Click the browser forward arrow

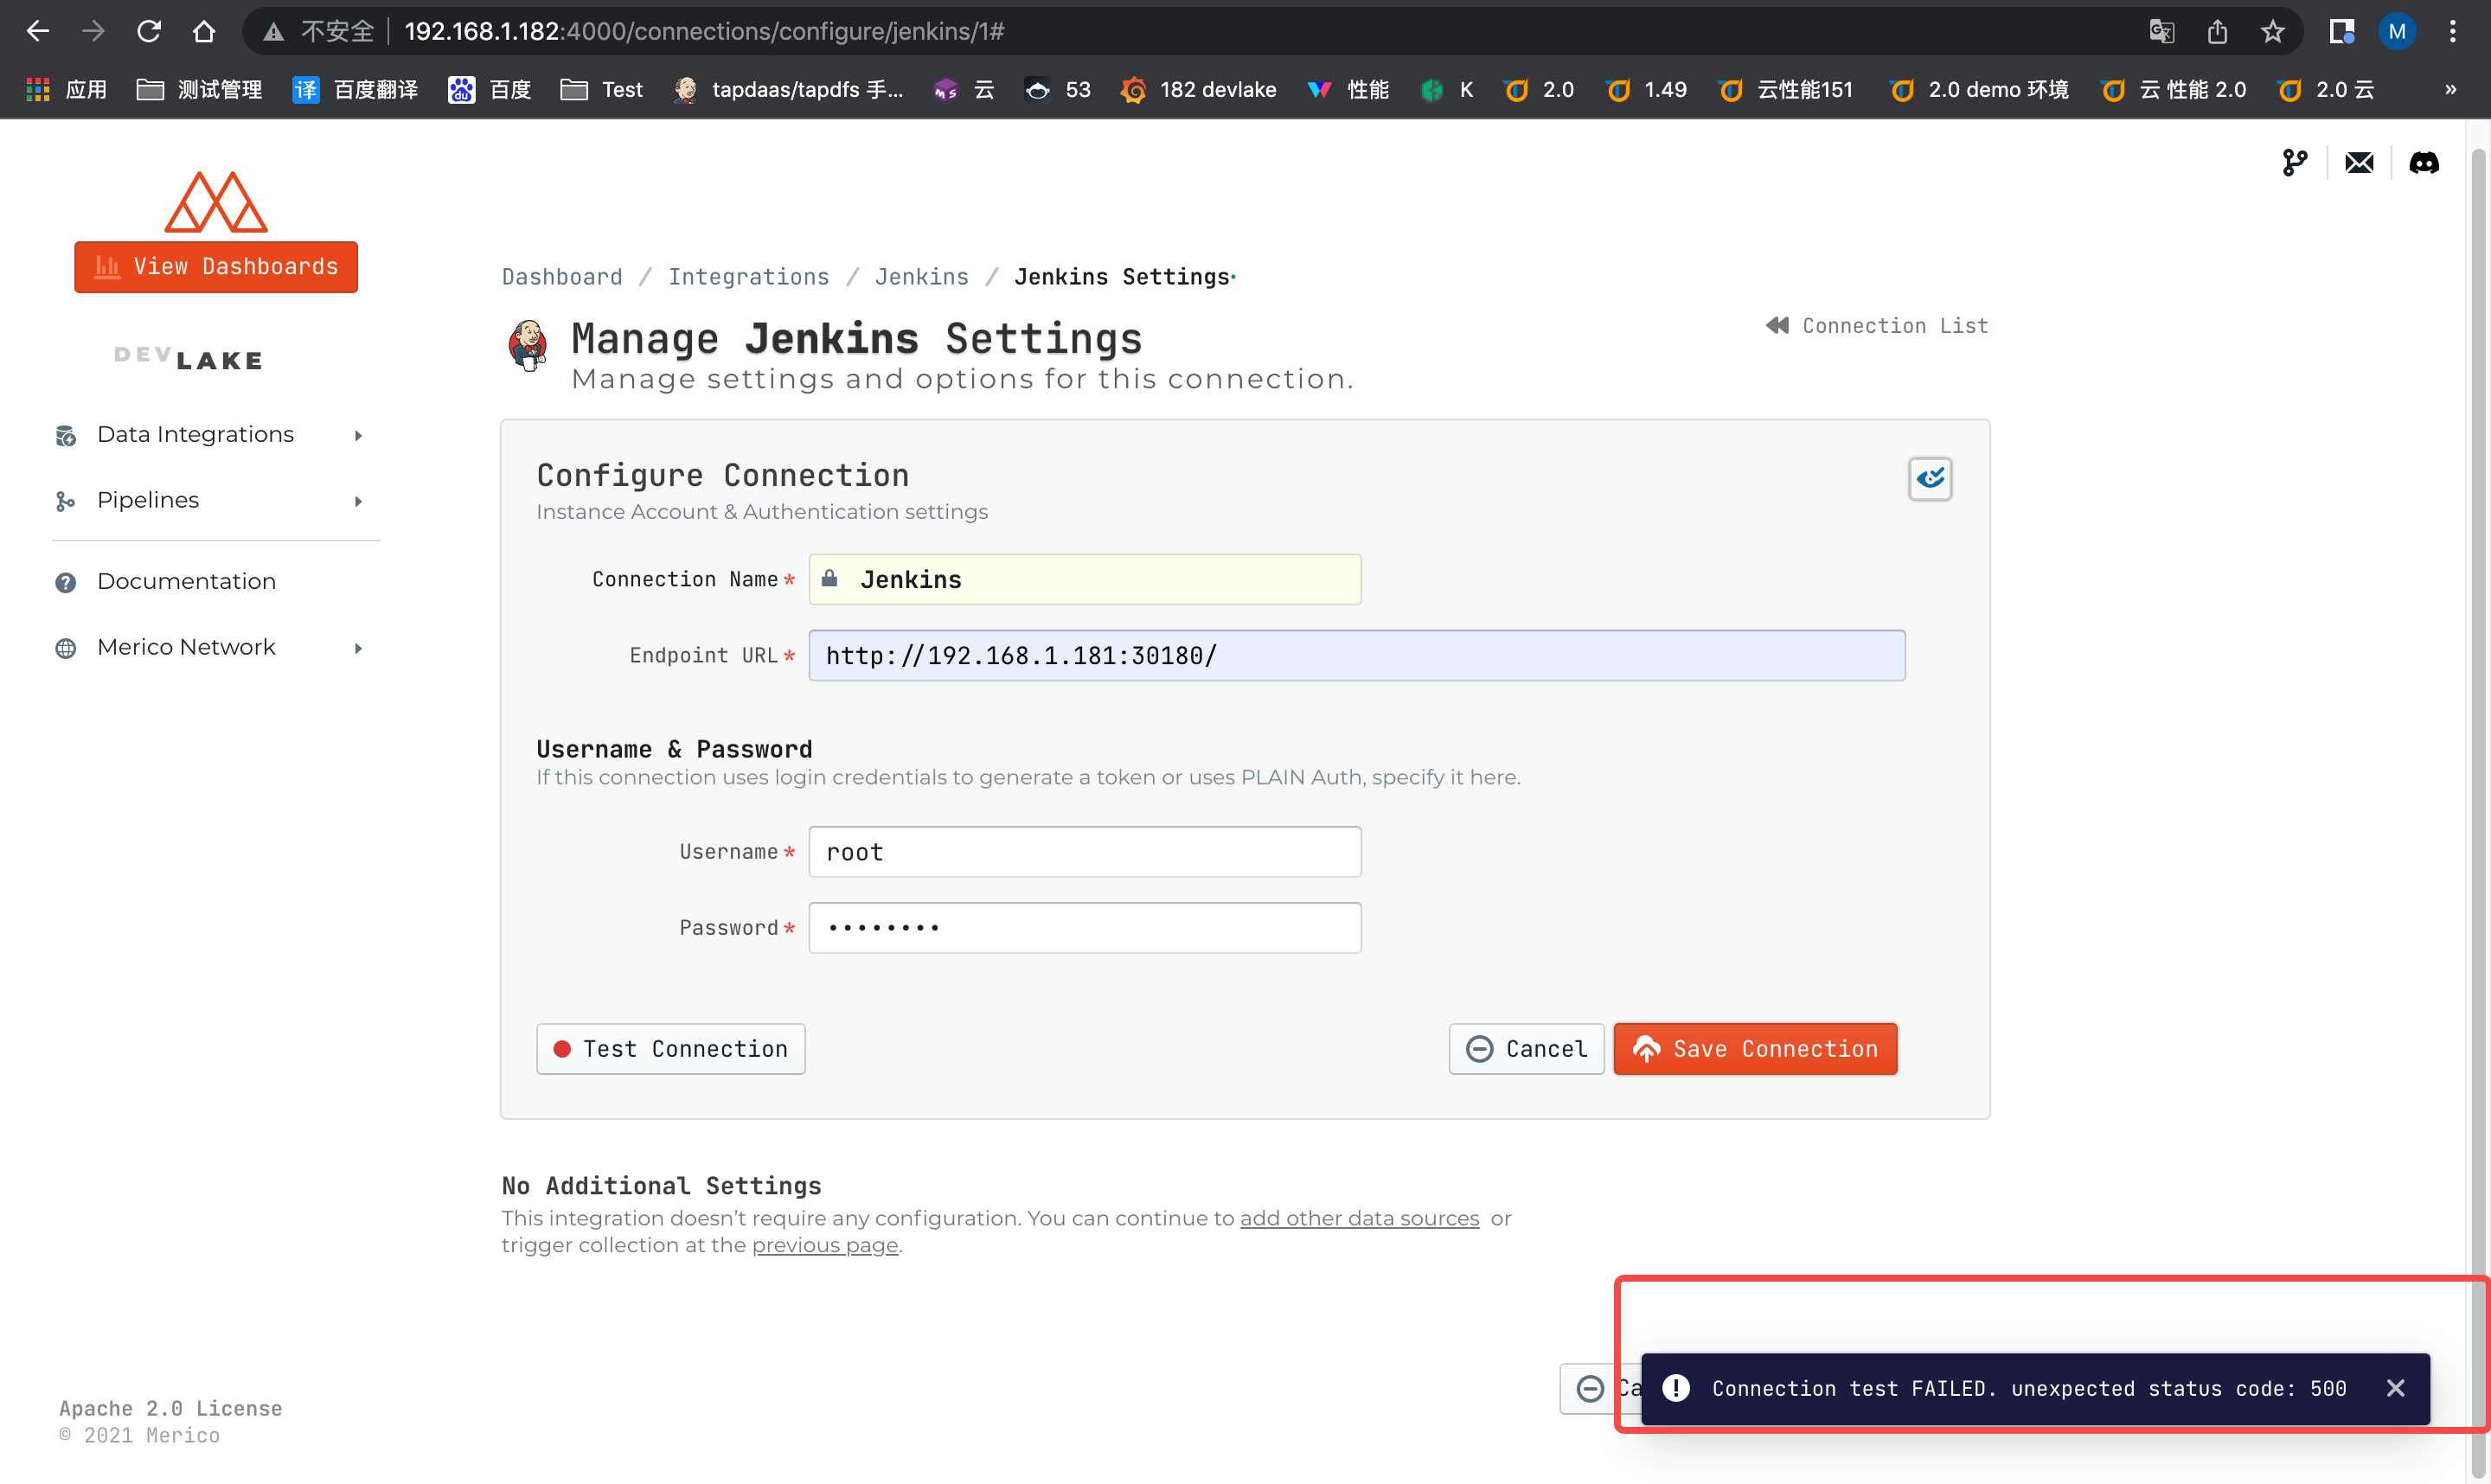click(x=93, y=31)
